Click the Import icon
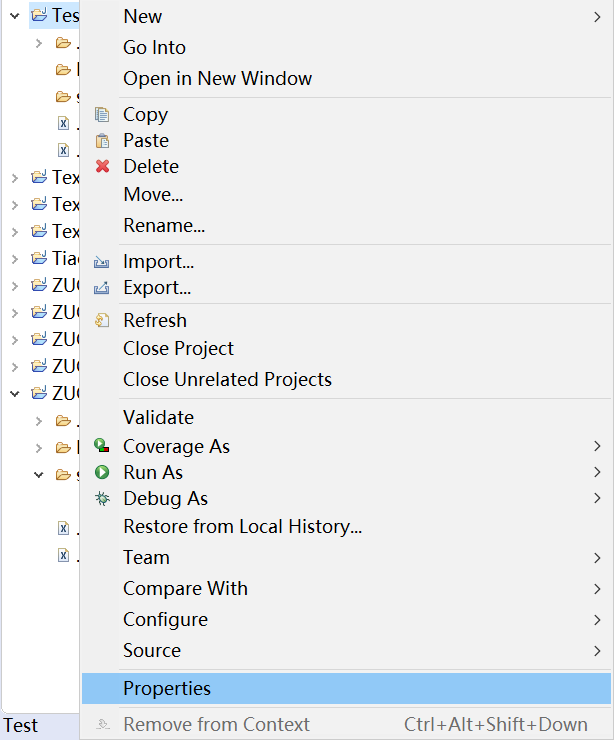Screen dimensions: 614x740 tap(102, 262)
